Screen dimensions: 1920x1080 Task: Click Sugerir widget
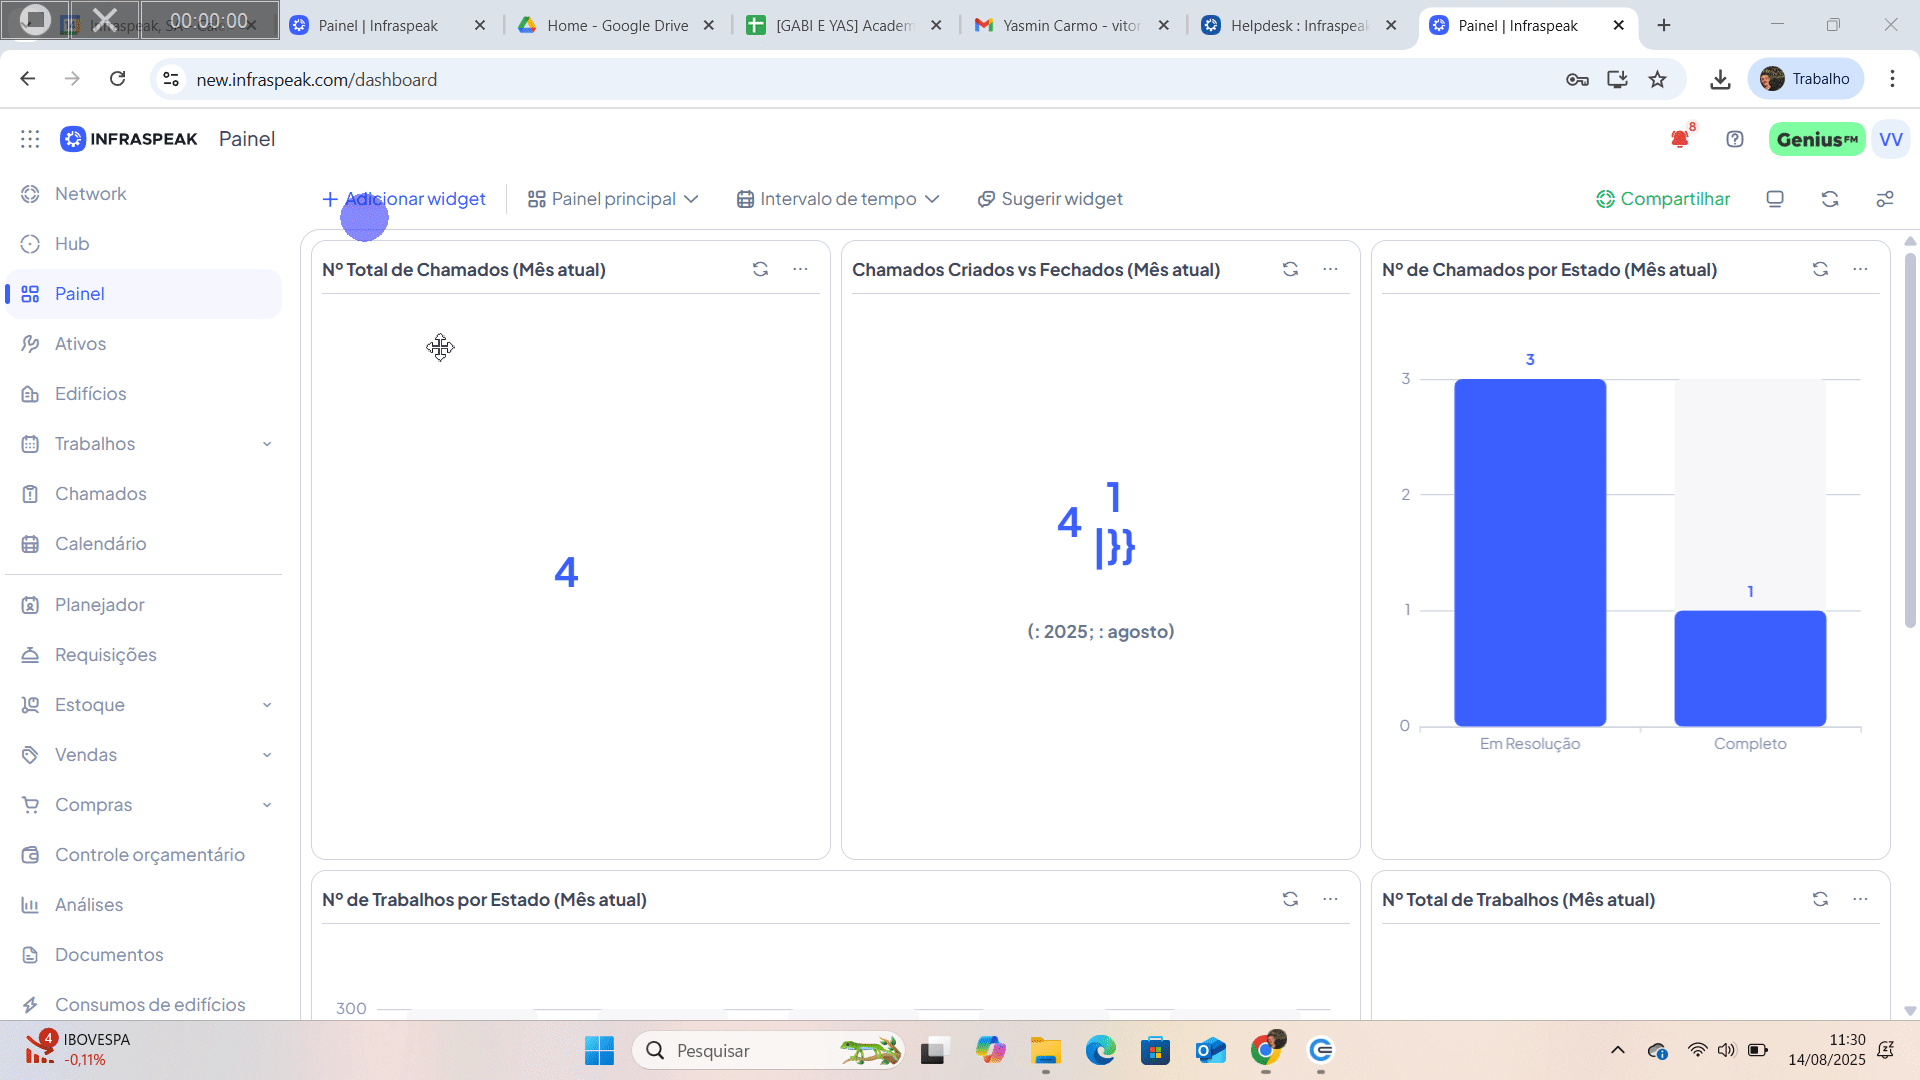(x=1050, y=199)
